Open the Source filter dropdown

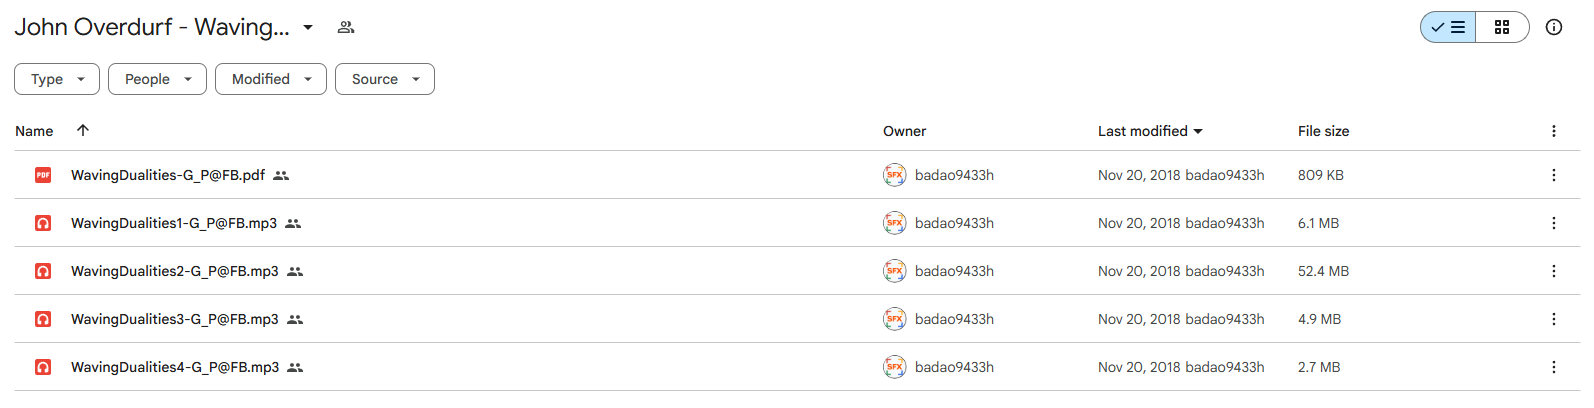(385, 79)
